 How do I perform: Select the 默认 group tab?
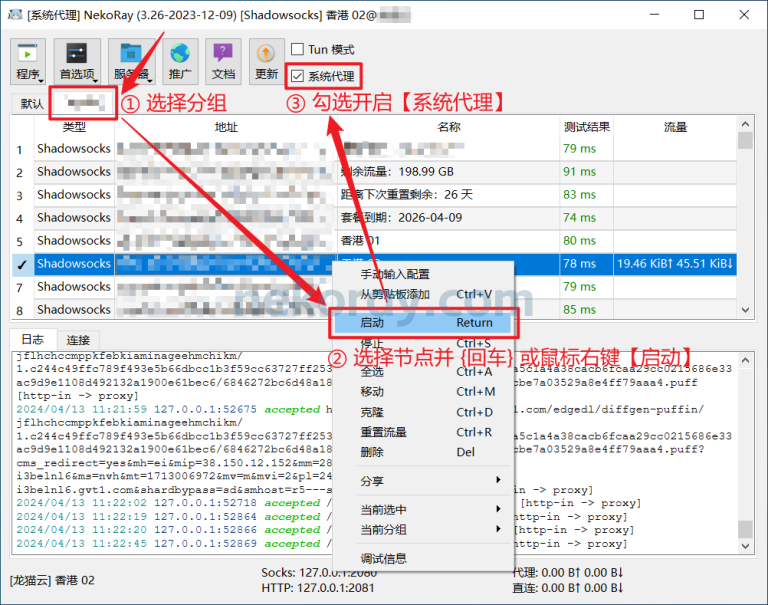[32, 103]
